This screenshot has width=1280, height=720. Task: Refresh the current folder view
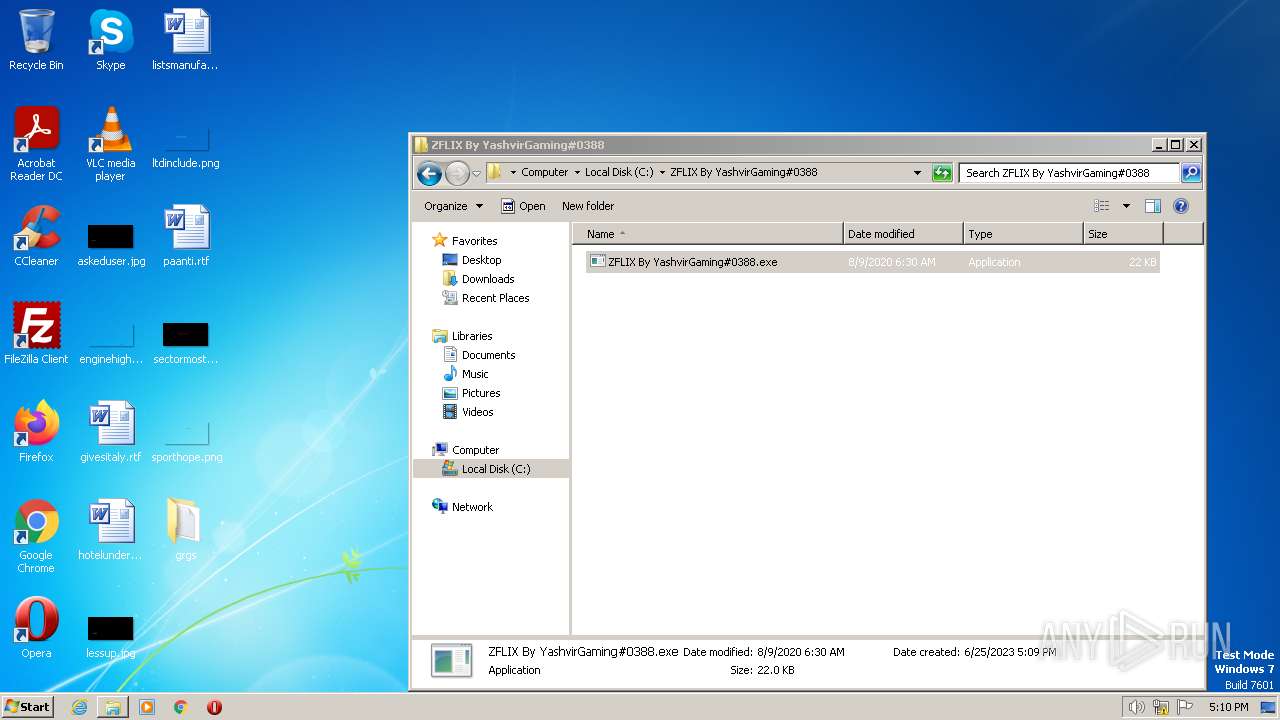[x=942, y=172]
